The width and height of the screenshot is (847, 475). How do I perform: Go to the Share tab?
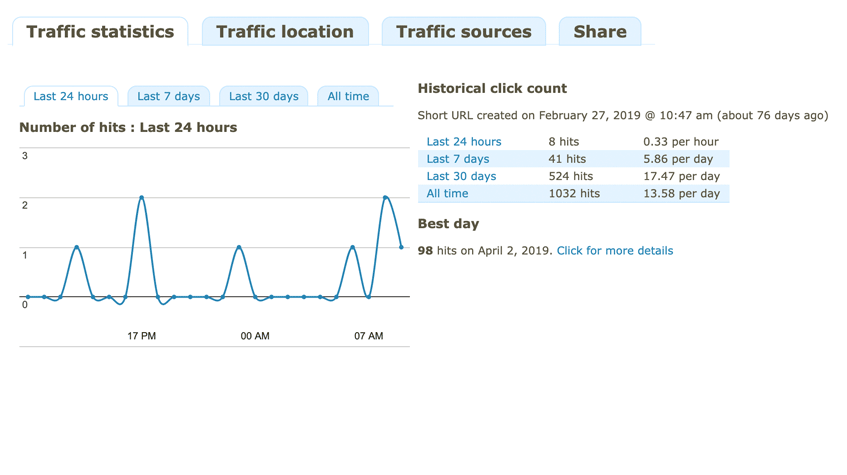click(600, 32)
